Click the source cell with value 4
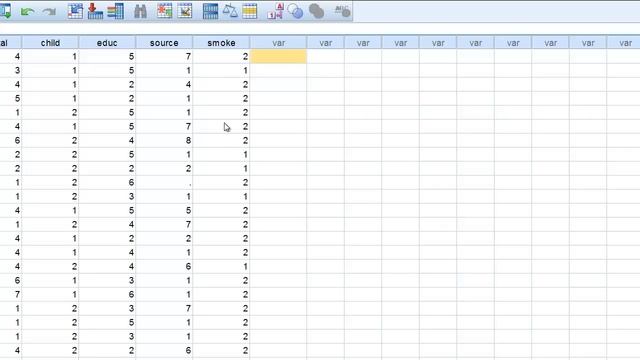Image resolution: width=640 pixels, height=360 pixels. pos(164,84)
